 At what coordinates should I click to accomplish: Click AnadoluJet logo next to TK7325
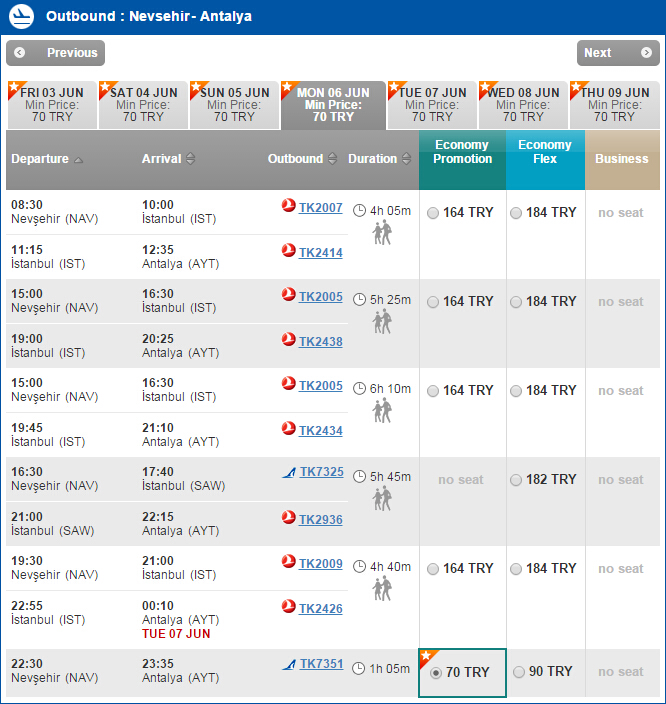tap(289, 471)
